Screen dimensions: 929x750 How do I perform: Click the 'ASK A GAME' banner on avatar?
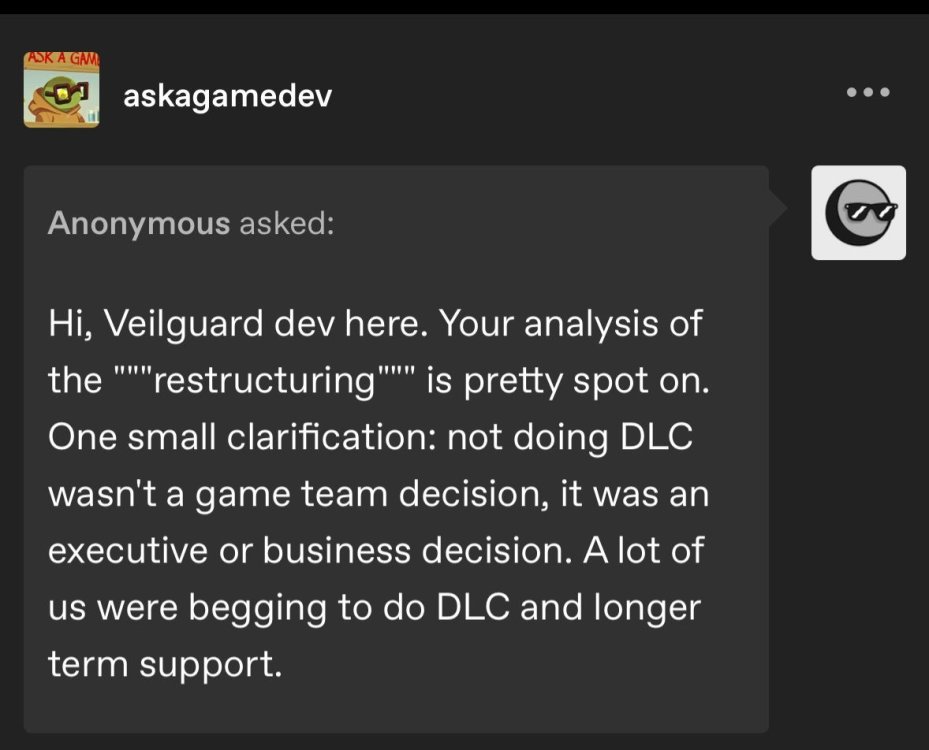point(61,61)
